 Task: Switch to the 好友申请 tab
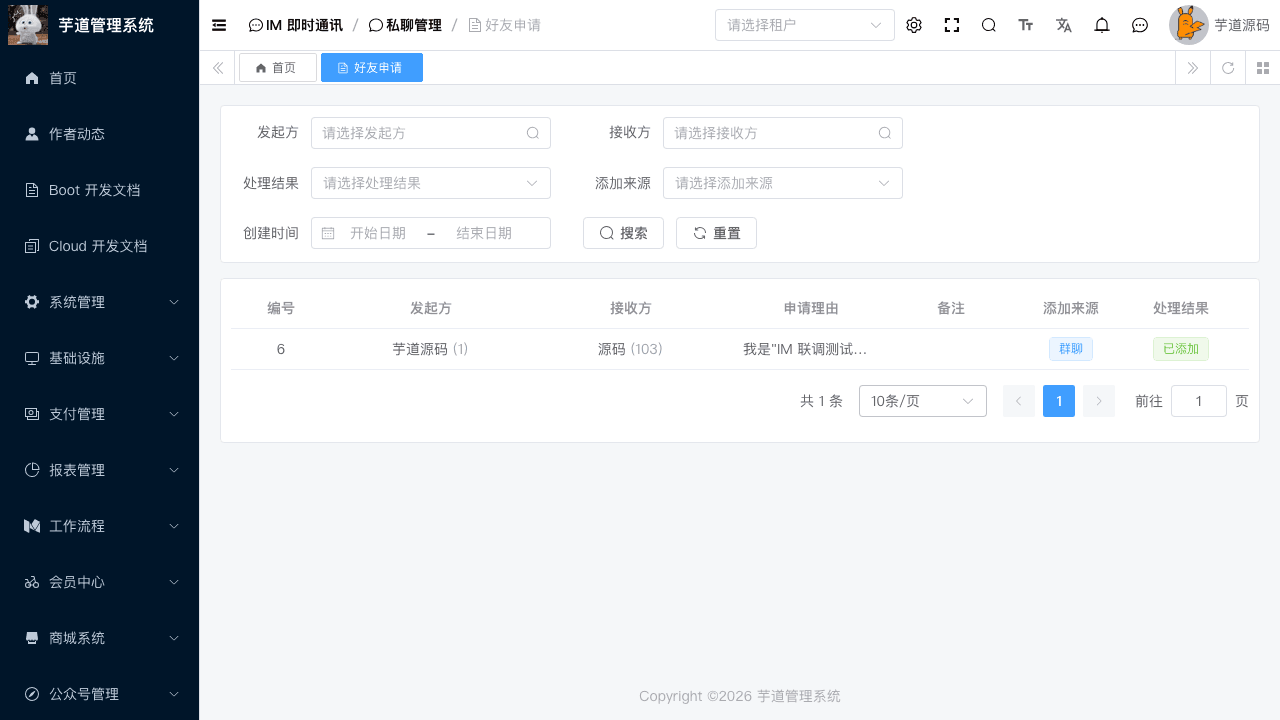[x=372, y=68]
